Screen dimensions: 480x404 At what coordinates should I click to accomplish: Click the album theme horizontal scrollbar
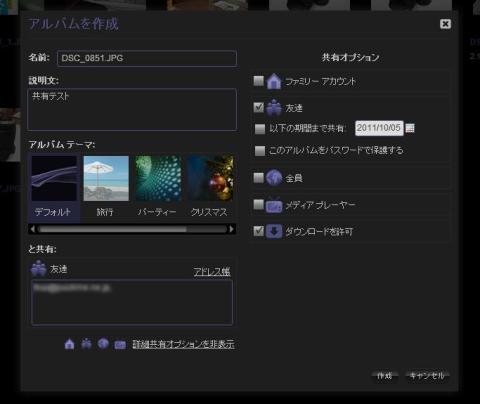tap(132, 229)
